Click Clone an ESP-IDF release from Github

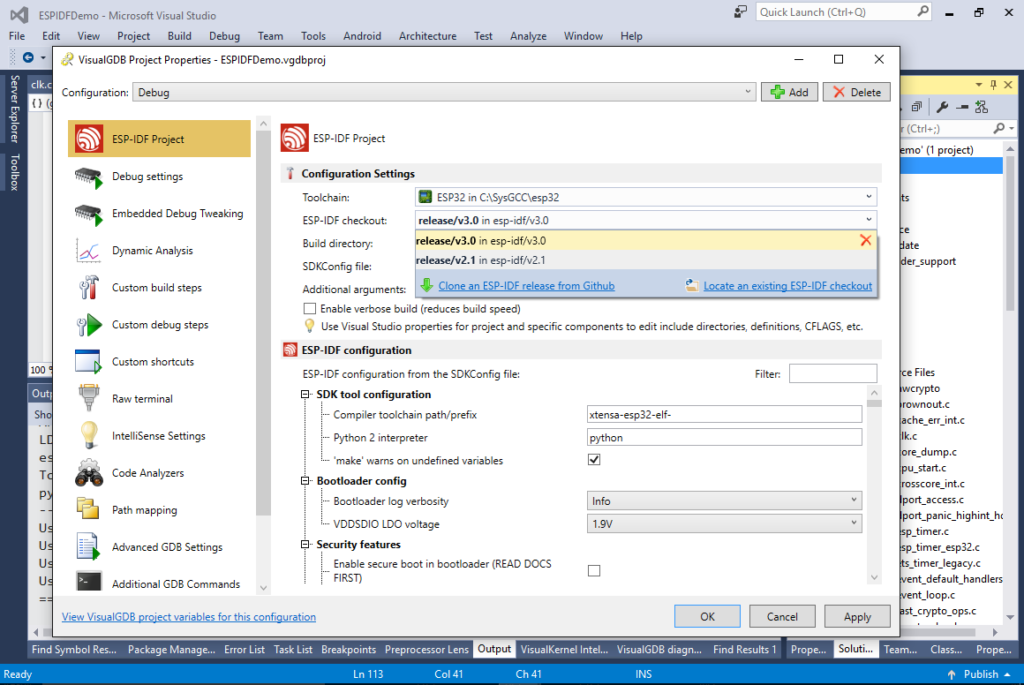tap(526, 286)
